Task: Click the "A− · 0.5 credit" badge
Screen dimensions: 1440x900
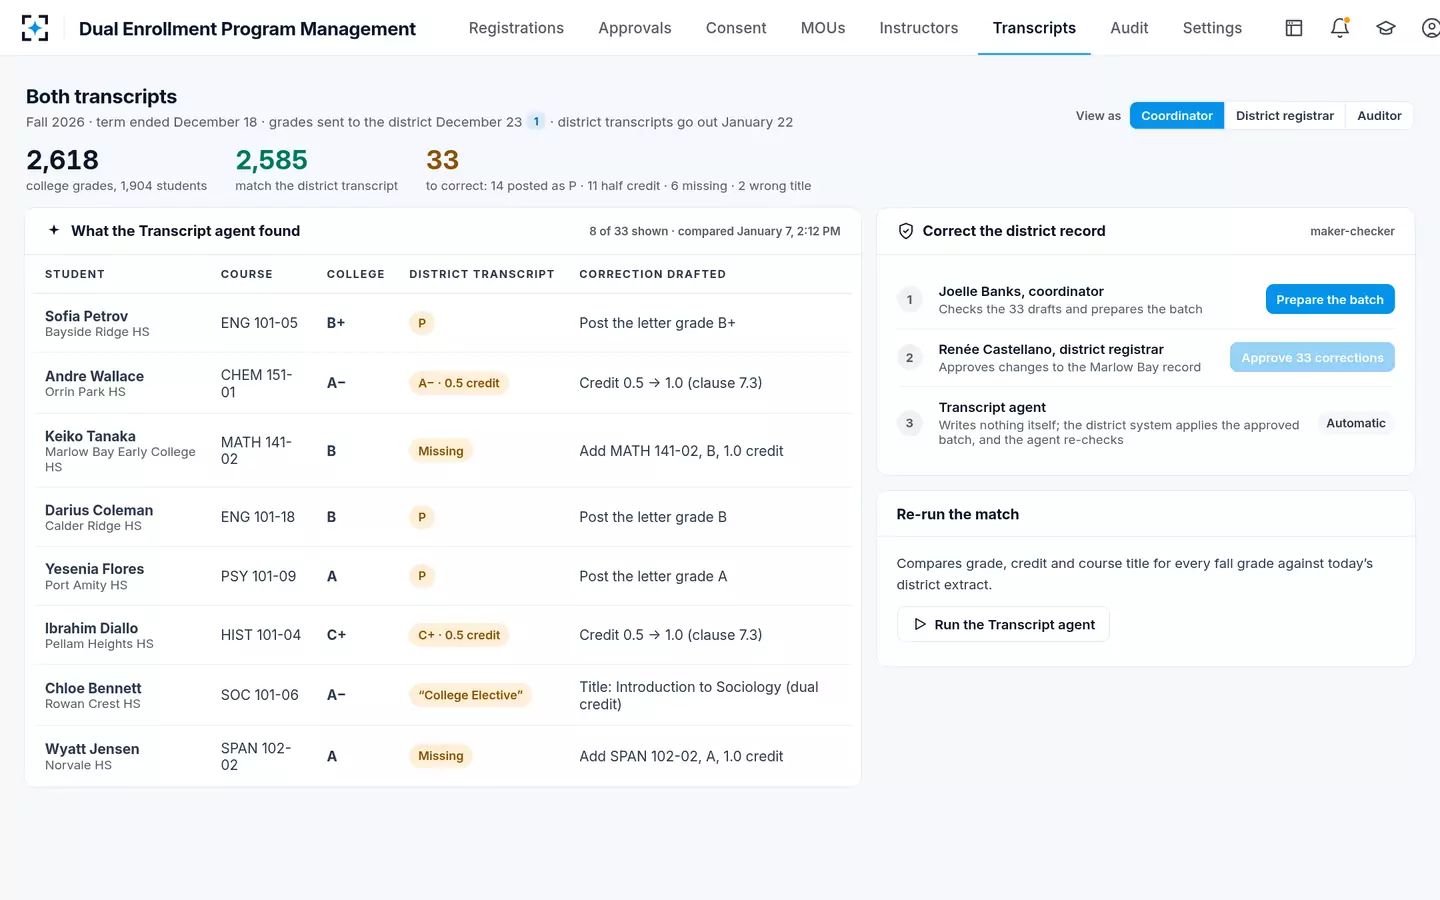Action: pos(459,383)
